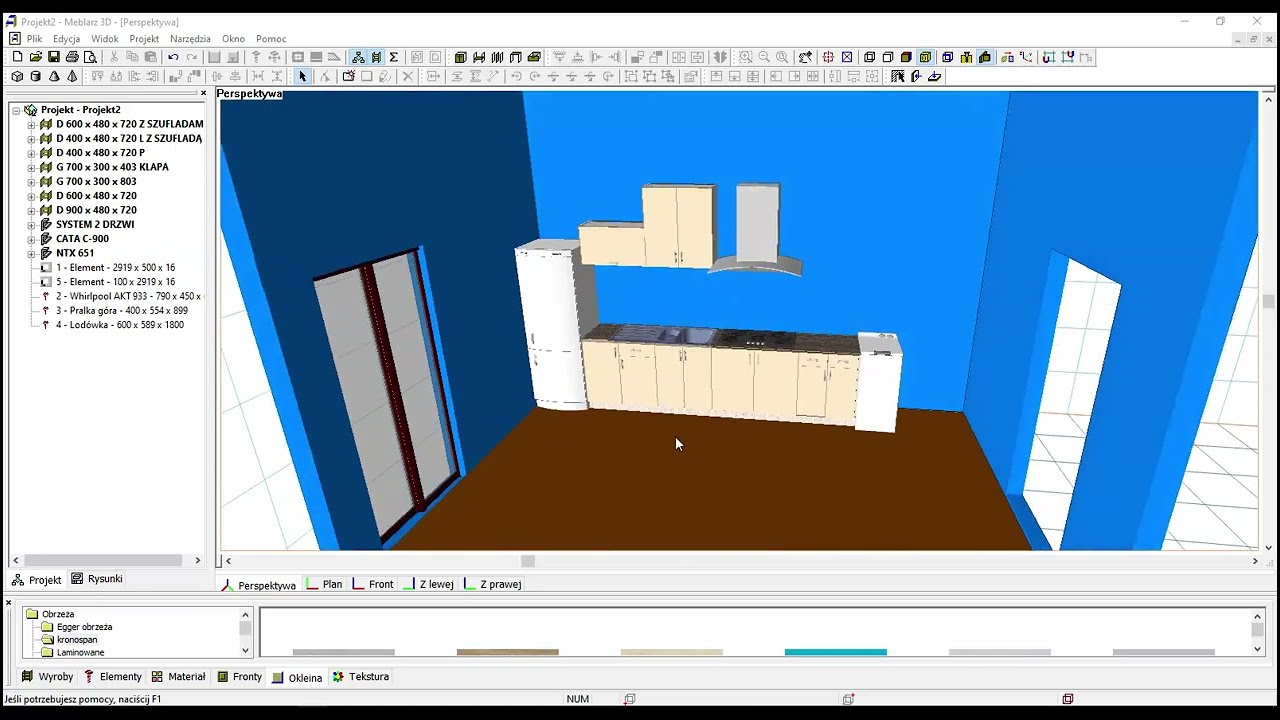Click the New document icon
This screenshot has height=720, width=1280.
click(x=17, y=57)
